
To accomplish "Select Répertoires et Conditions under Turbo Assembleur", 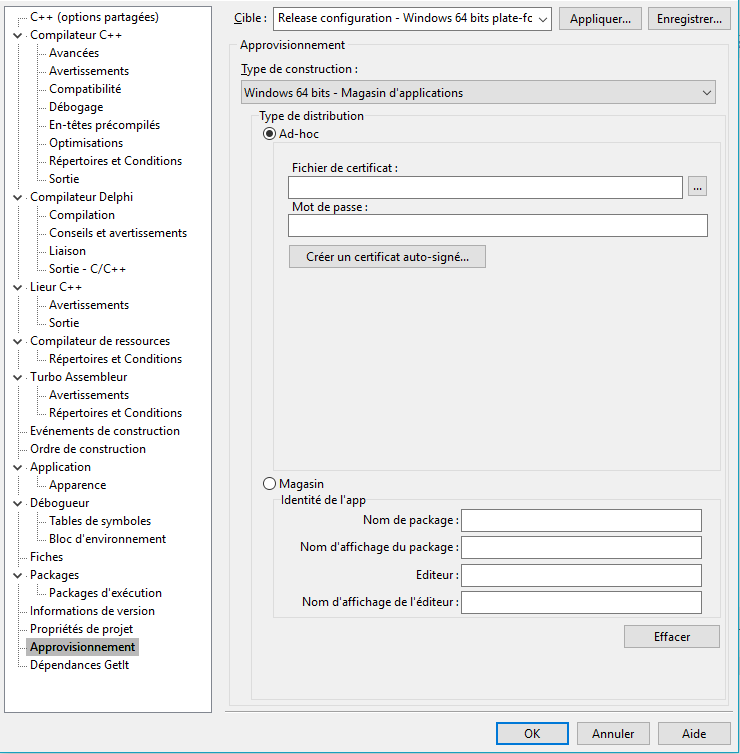I will pos(115,413).
